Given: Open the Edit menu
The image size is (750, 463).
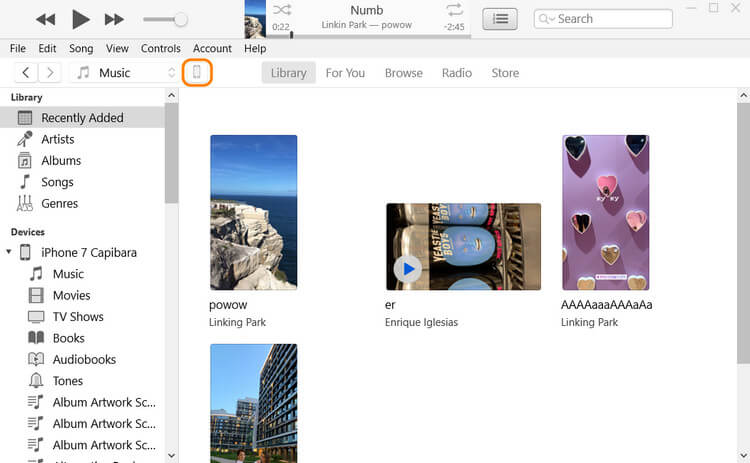Looking at the screenshot, I should coord(47,48).
